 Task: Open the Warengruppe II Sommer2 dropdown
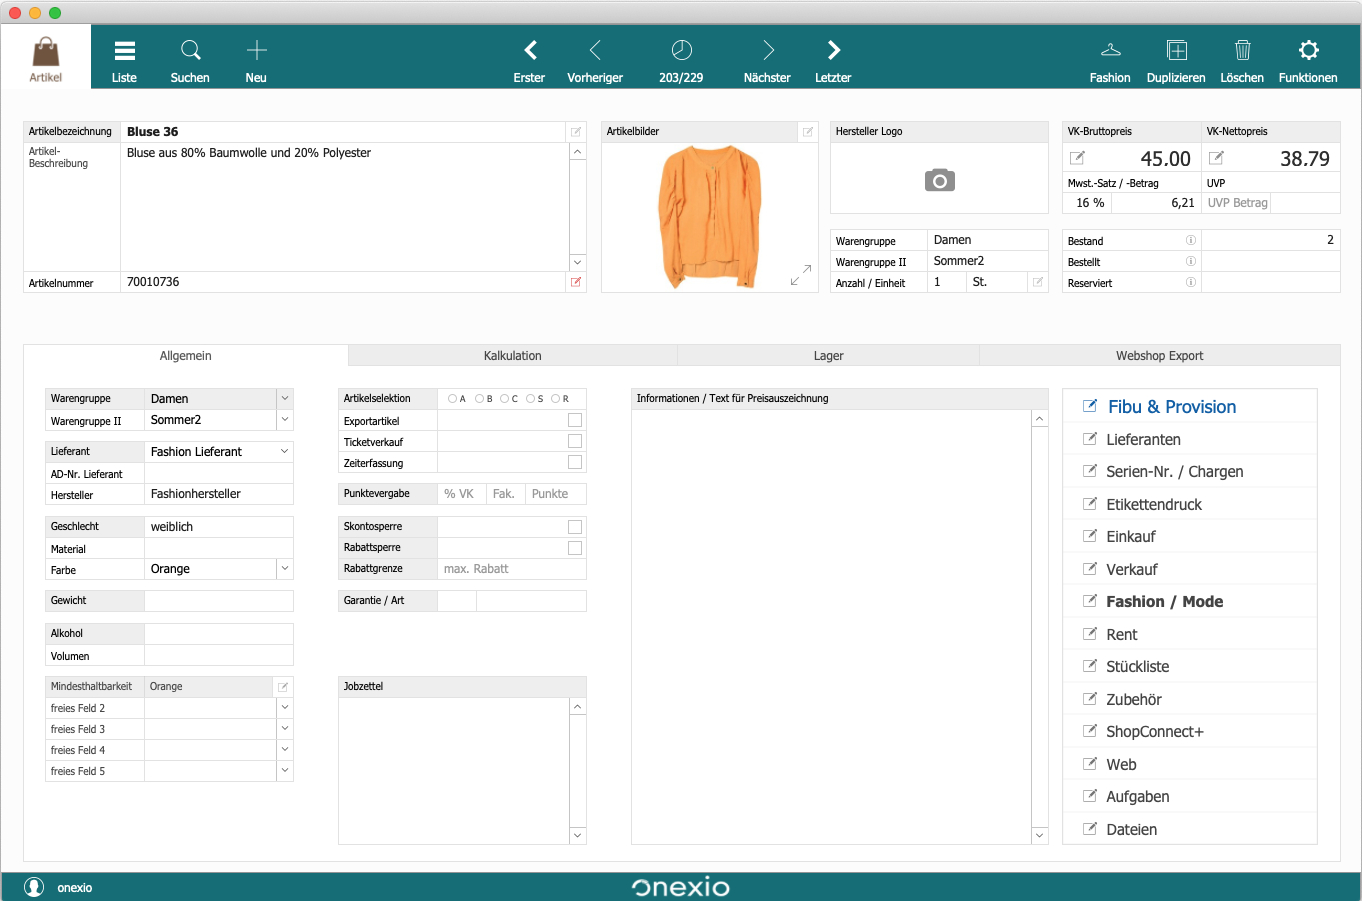point(285,420)
